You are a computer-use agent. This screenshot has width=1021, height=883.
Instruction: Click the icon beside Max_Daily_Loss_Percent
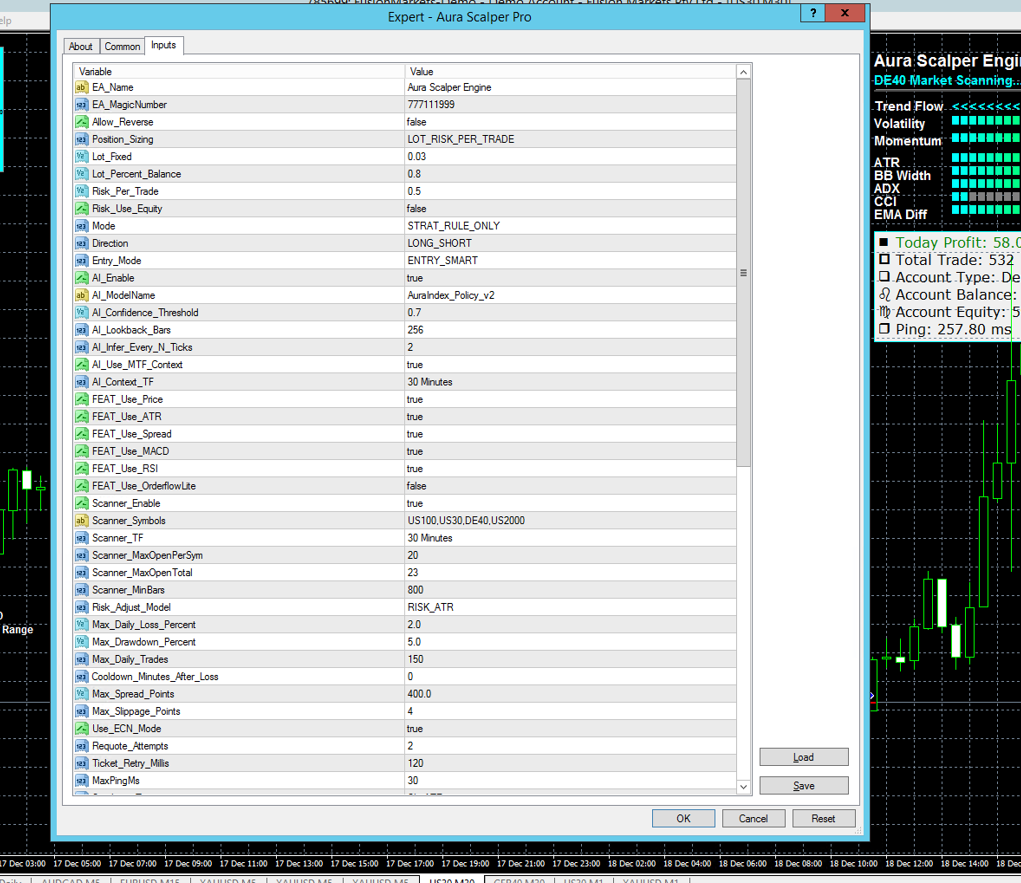pos(82,625)
